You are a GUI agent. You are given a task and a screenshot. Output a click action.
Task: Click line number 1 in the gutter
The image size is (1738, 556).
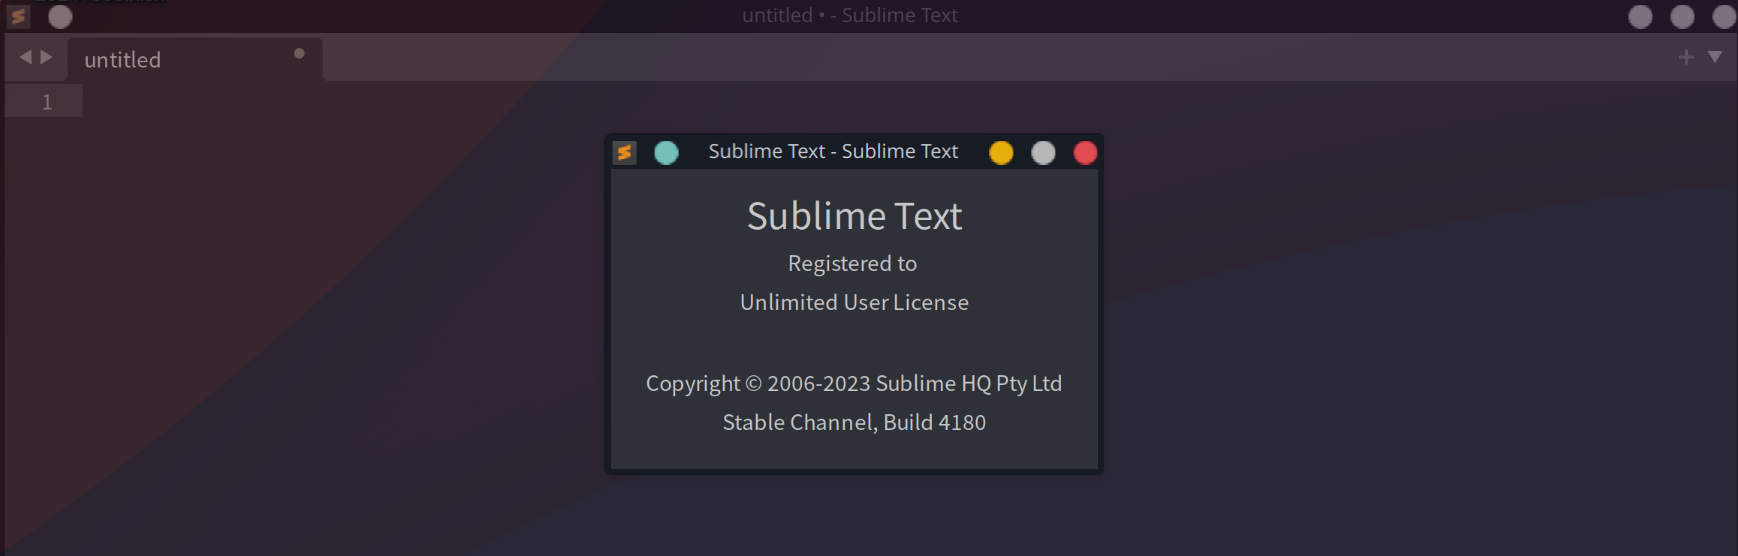point(46,102)
